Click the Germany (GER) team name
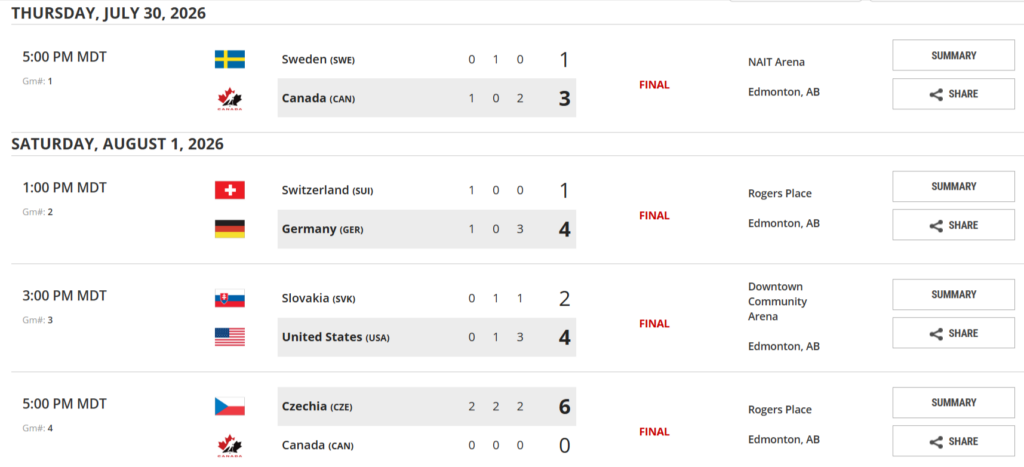The width and height of the screenshot is (1024, 467). point(322,229)
